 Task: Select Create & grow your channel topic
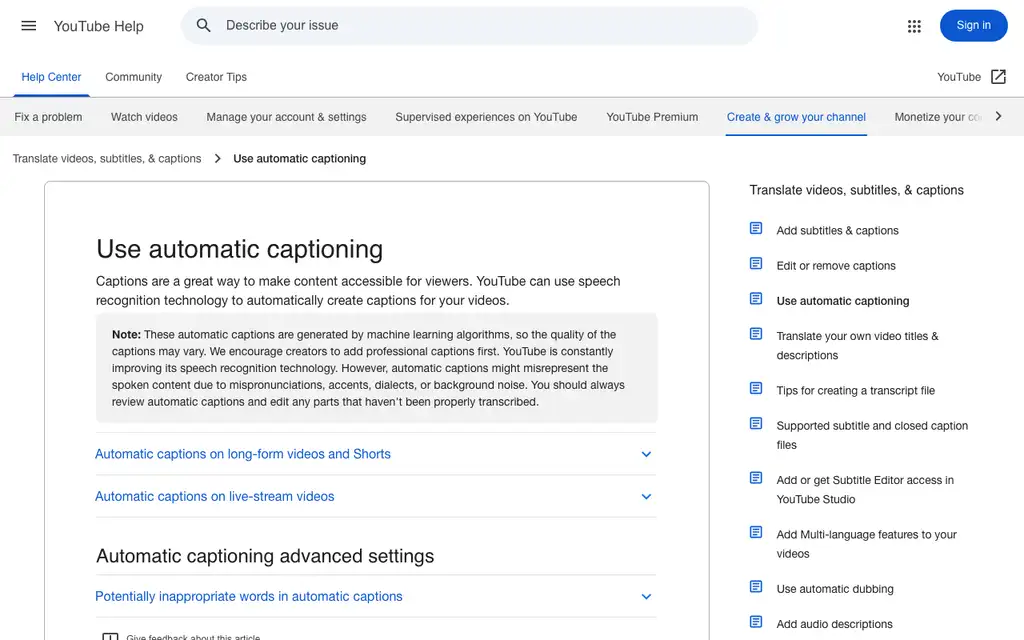(x=796, y=117)
